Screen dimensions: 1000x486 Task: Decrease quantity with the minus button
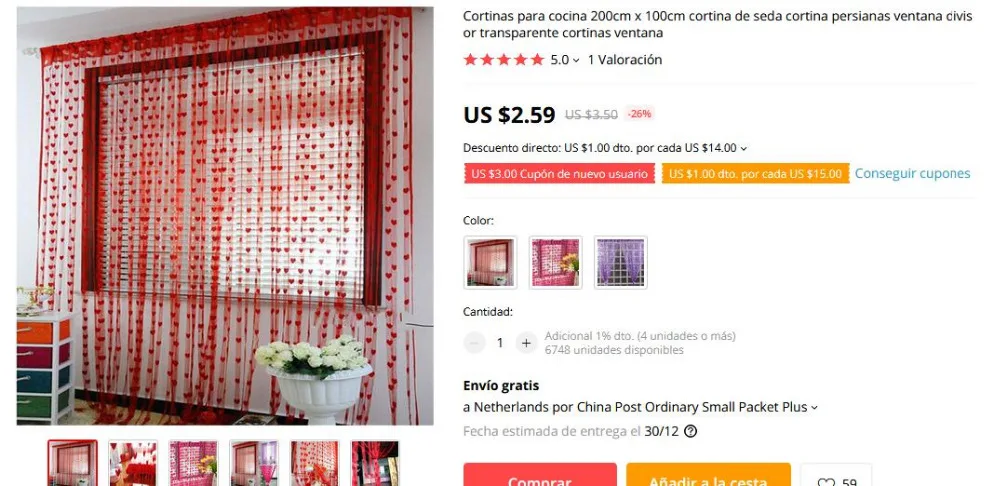click(474, 342)
